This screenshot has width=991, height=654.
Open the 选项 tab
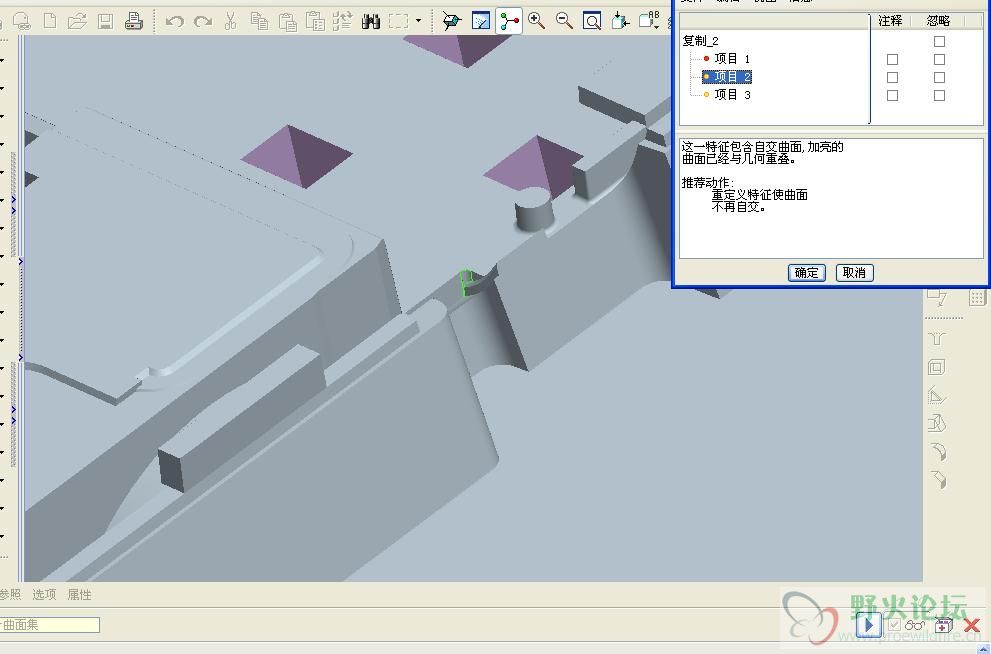44,594
